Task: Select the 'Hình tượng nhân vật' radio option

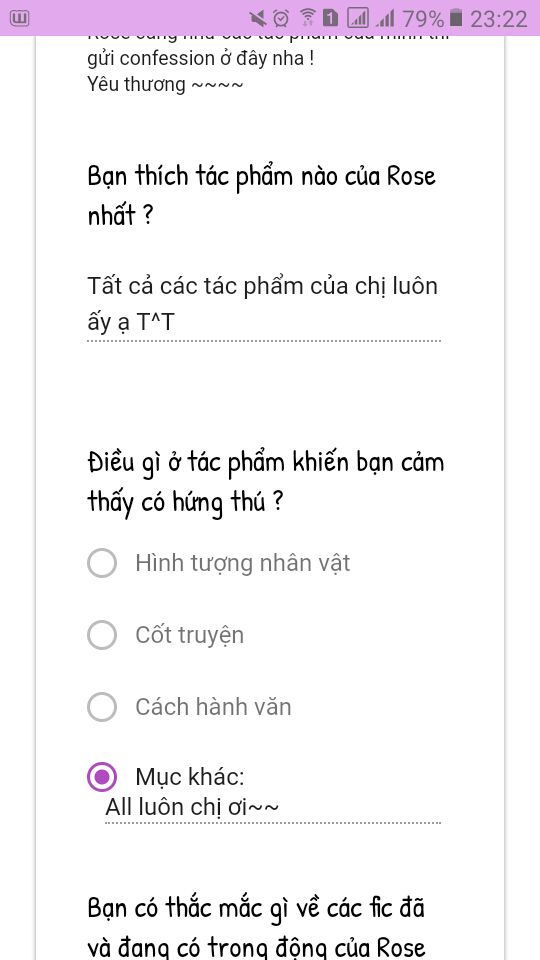Action: click(102, 563)
